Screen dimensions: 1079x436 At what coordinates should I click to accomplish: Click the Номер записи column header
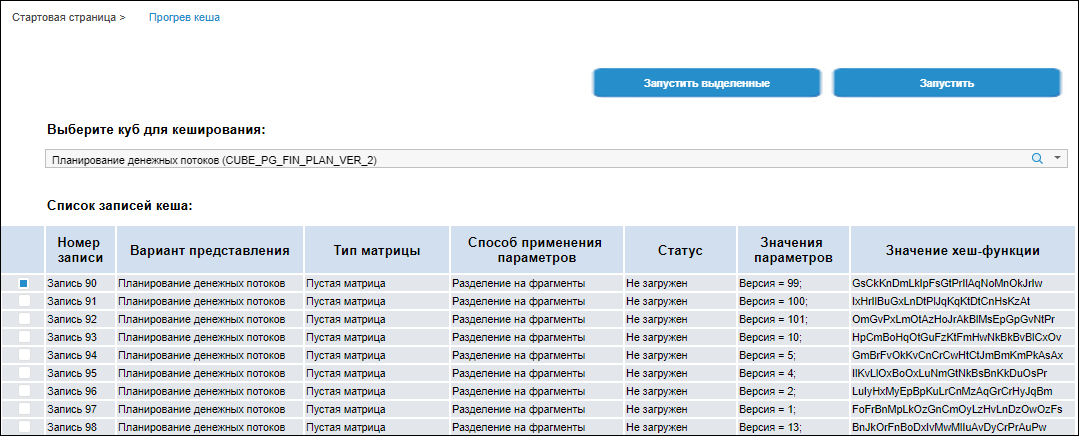tap(80, 250)
